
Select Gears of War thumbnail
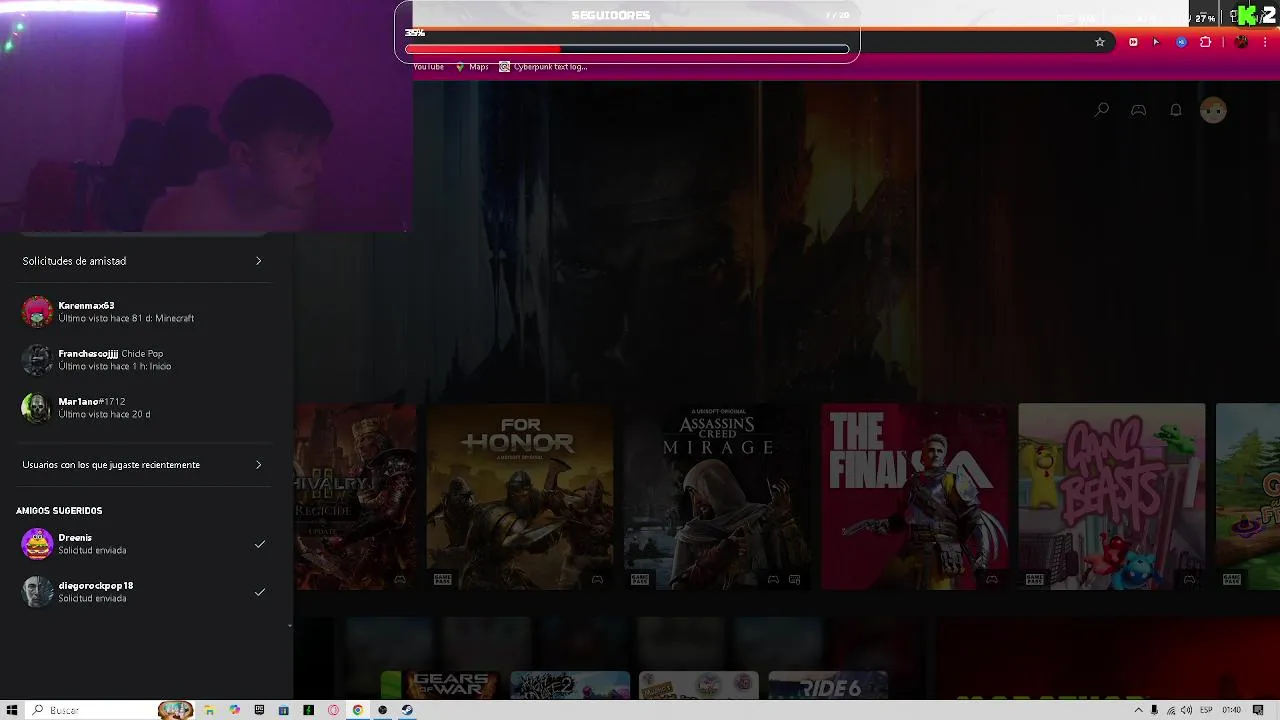pos(440,685)
